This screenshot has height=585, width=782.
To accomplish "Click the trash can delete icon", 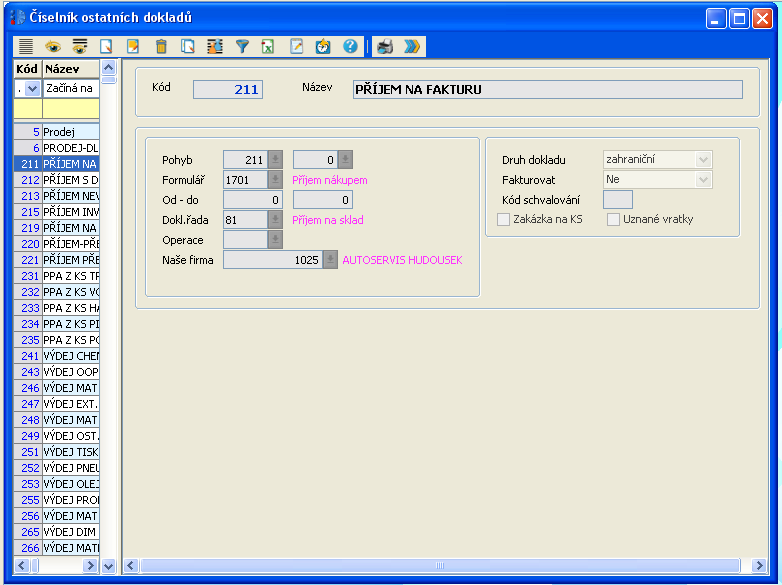I will tap(160, 46).
